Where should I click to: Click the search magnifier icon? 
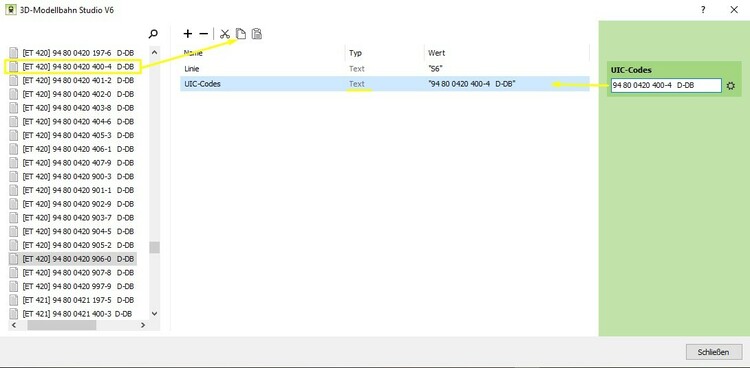point(153,34)
